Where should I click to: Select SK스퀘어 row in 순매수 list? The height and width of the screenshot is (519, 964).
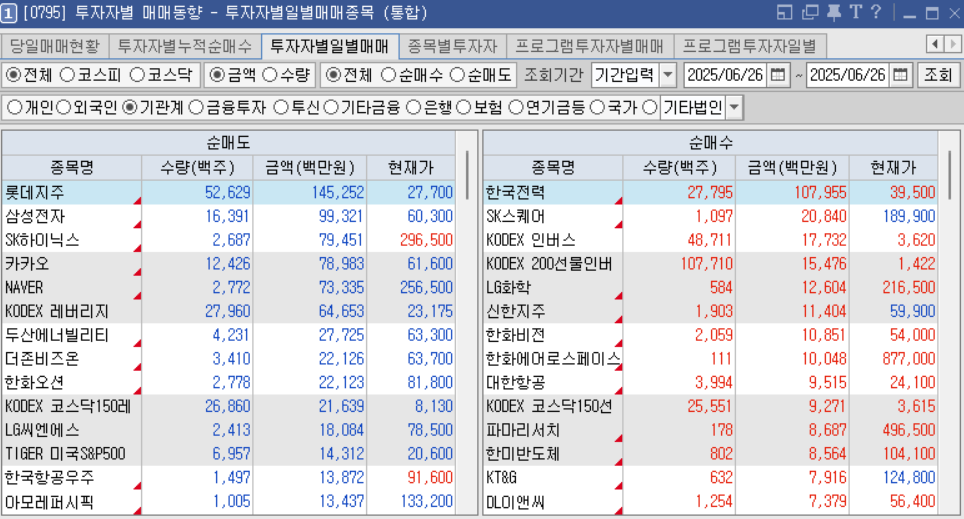tap(710, 216)
